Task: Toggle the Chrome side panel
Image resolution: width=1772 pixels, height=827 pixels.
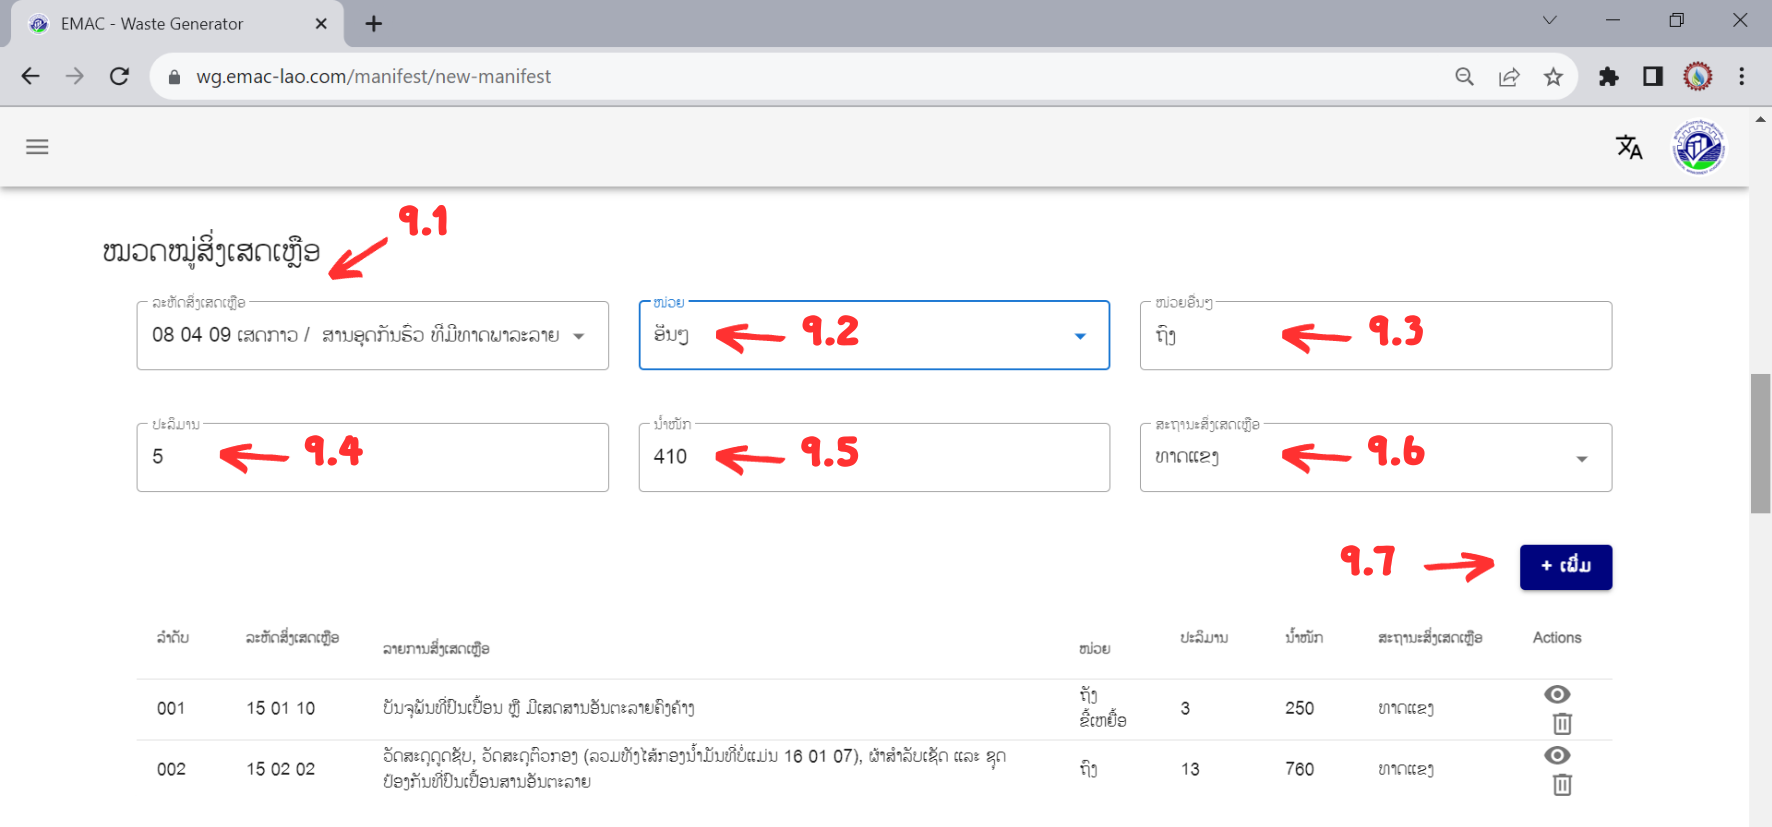Action: [1652, 77]
